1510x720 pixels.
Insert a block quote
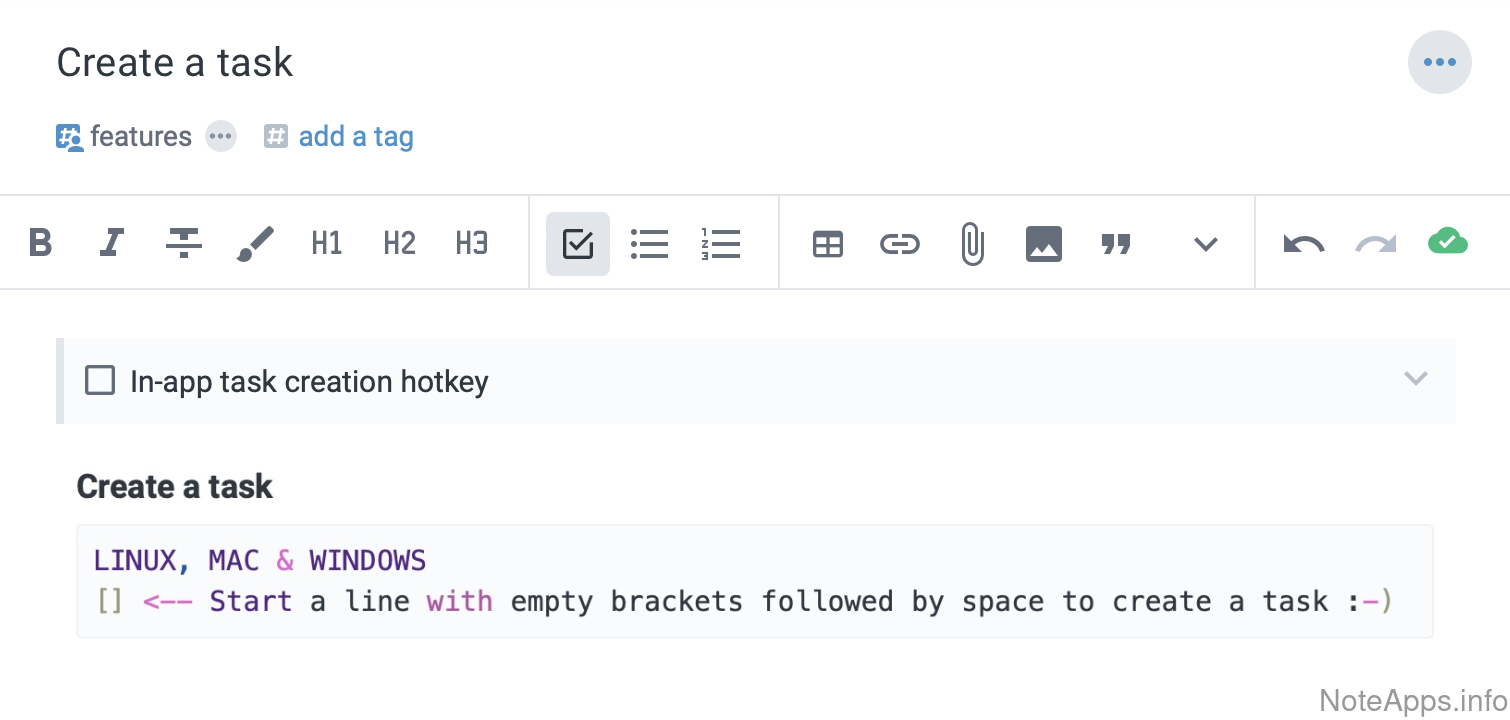click(x=1115, y=244)
